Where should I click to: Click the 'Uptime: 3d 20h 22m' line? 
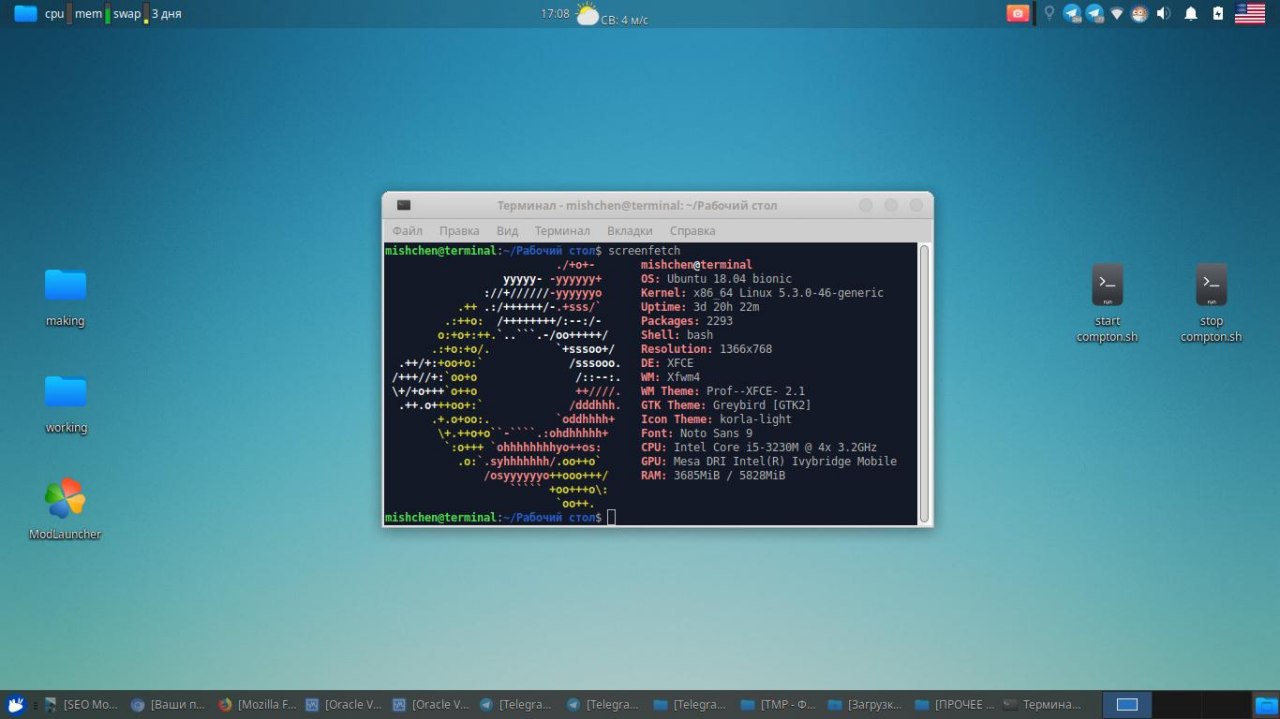coord(700,307)
